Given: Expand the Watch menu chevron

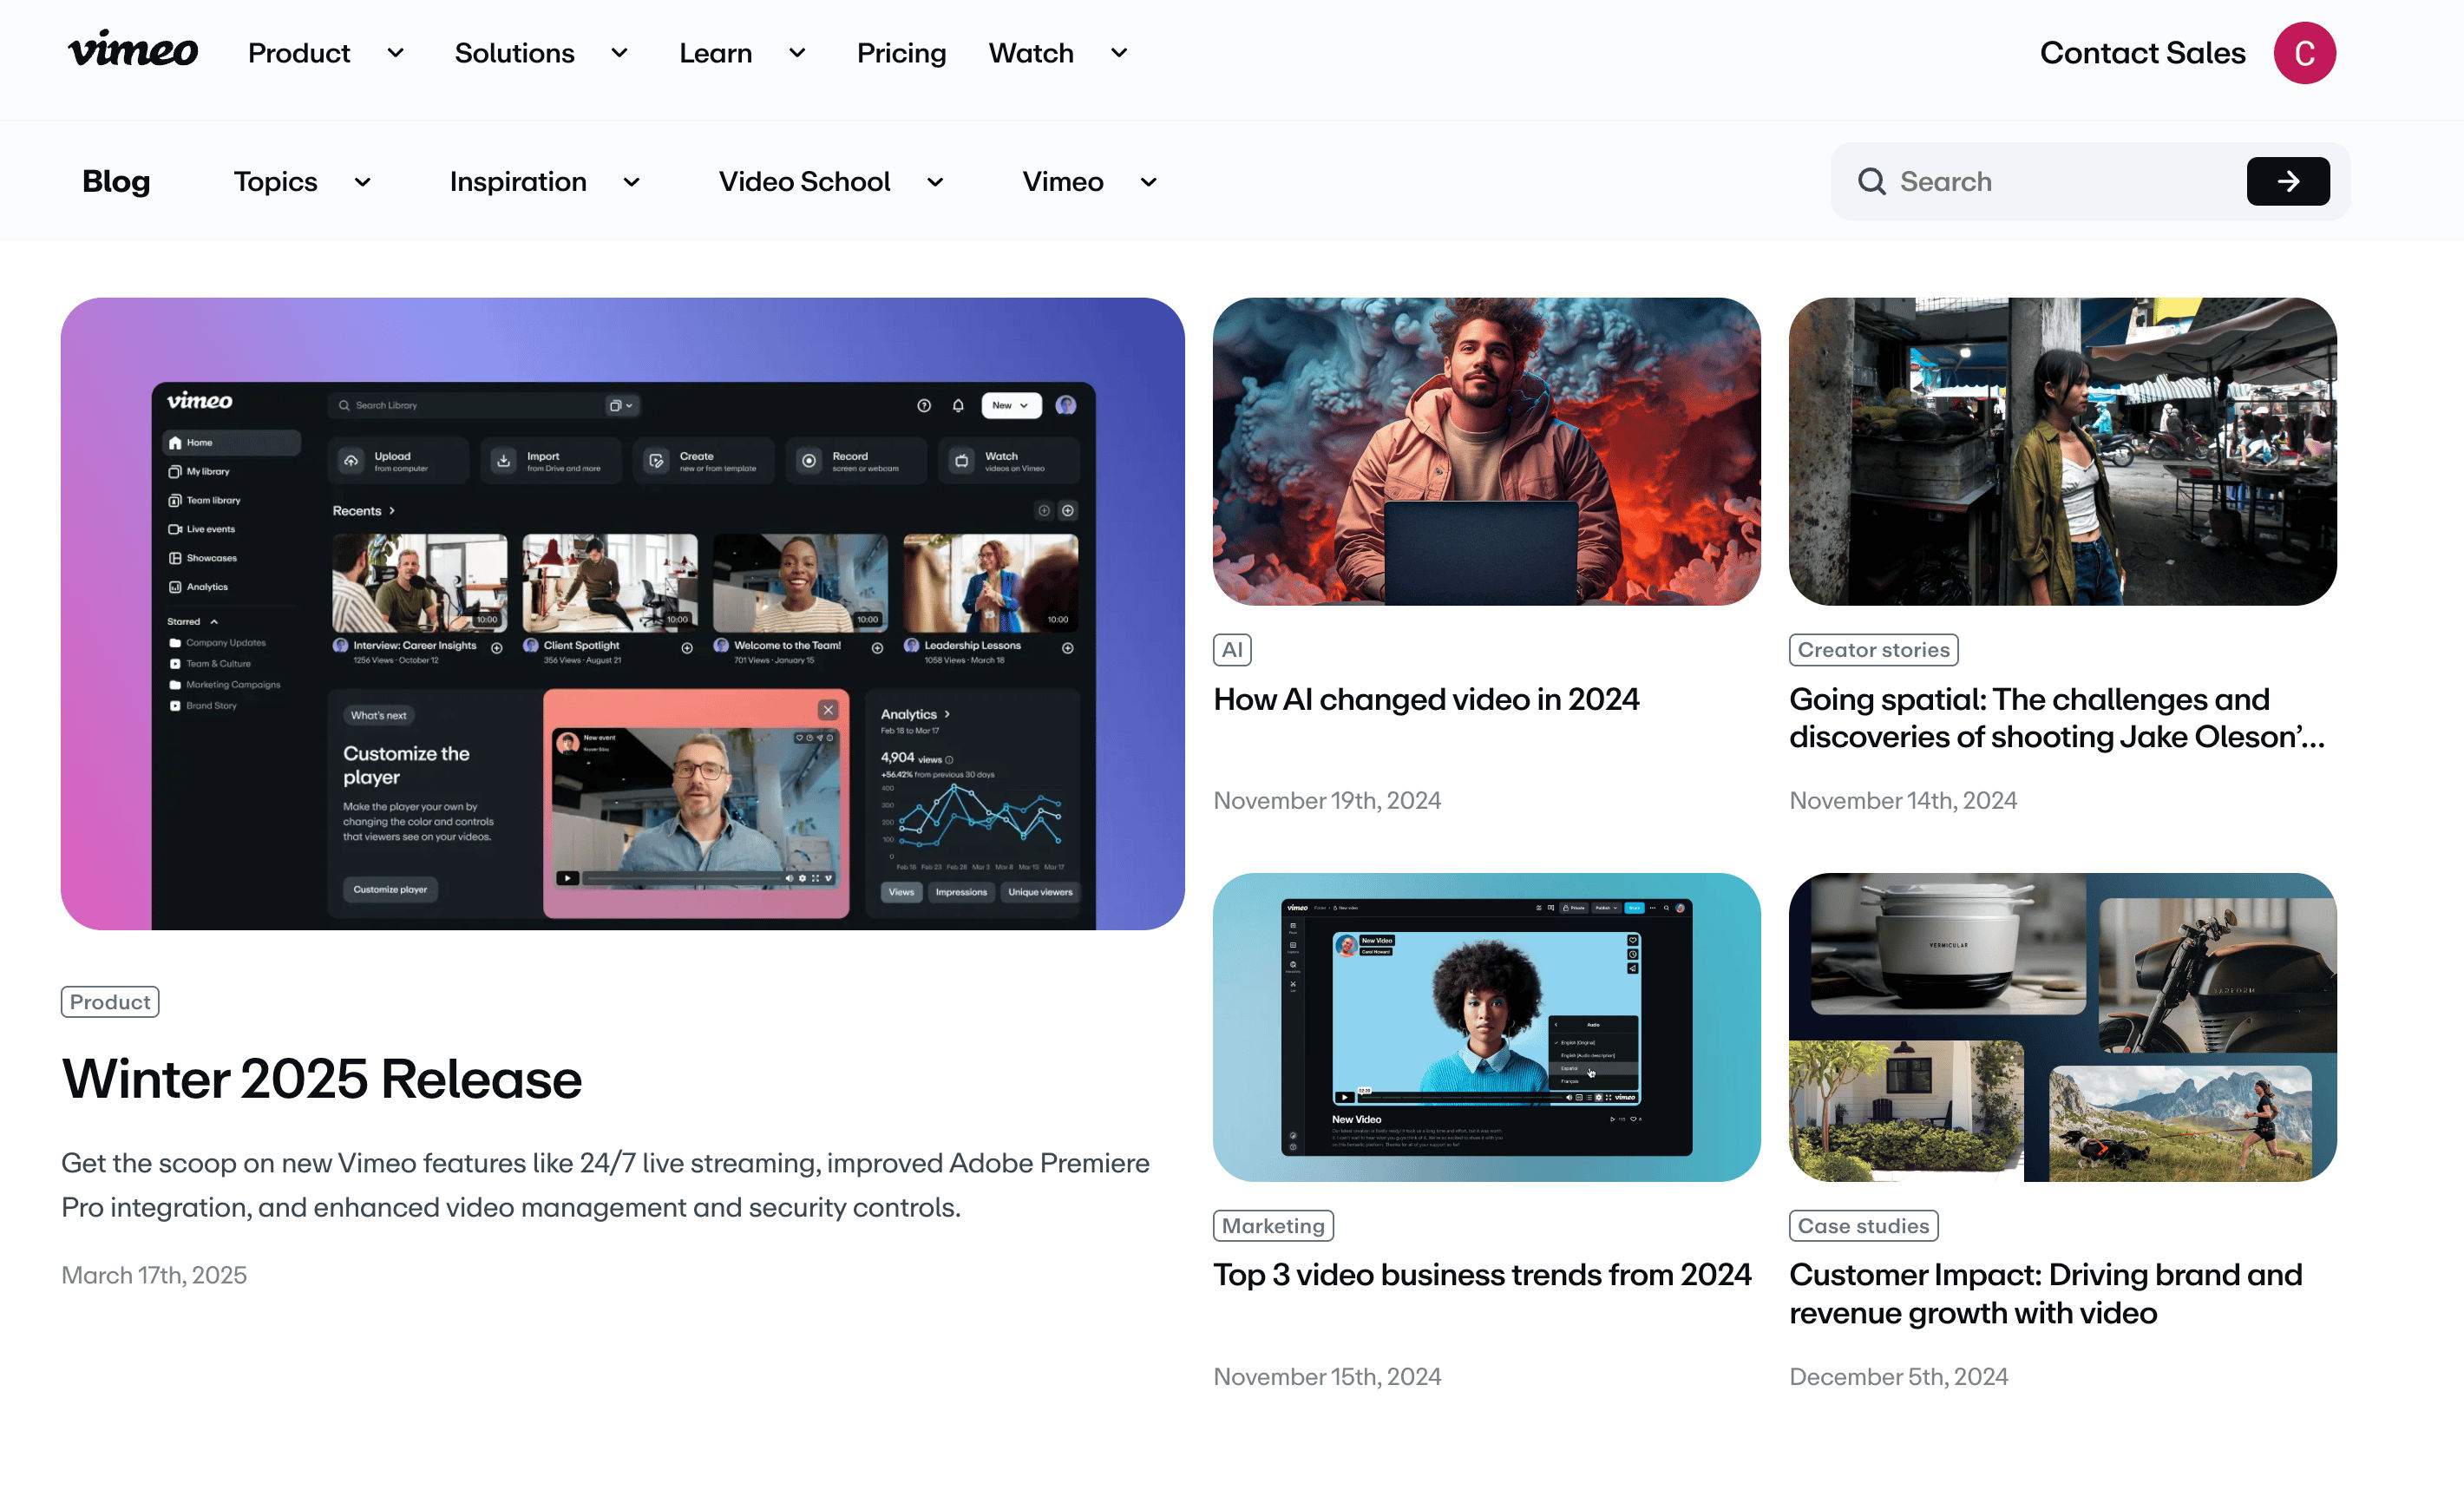Looking at the screenshot, I should [x=1118, y=53].
